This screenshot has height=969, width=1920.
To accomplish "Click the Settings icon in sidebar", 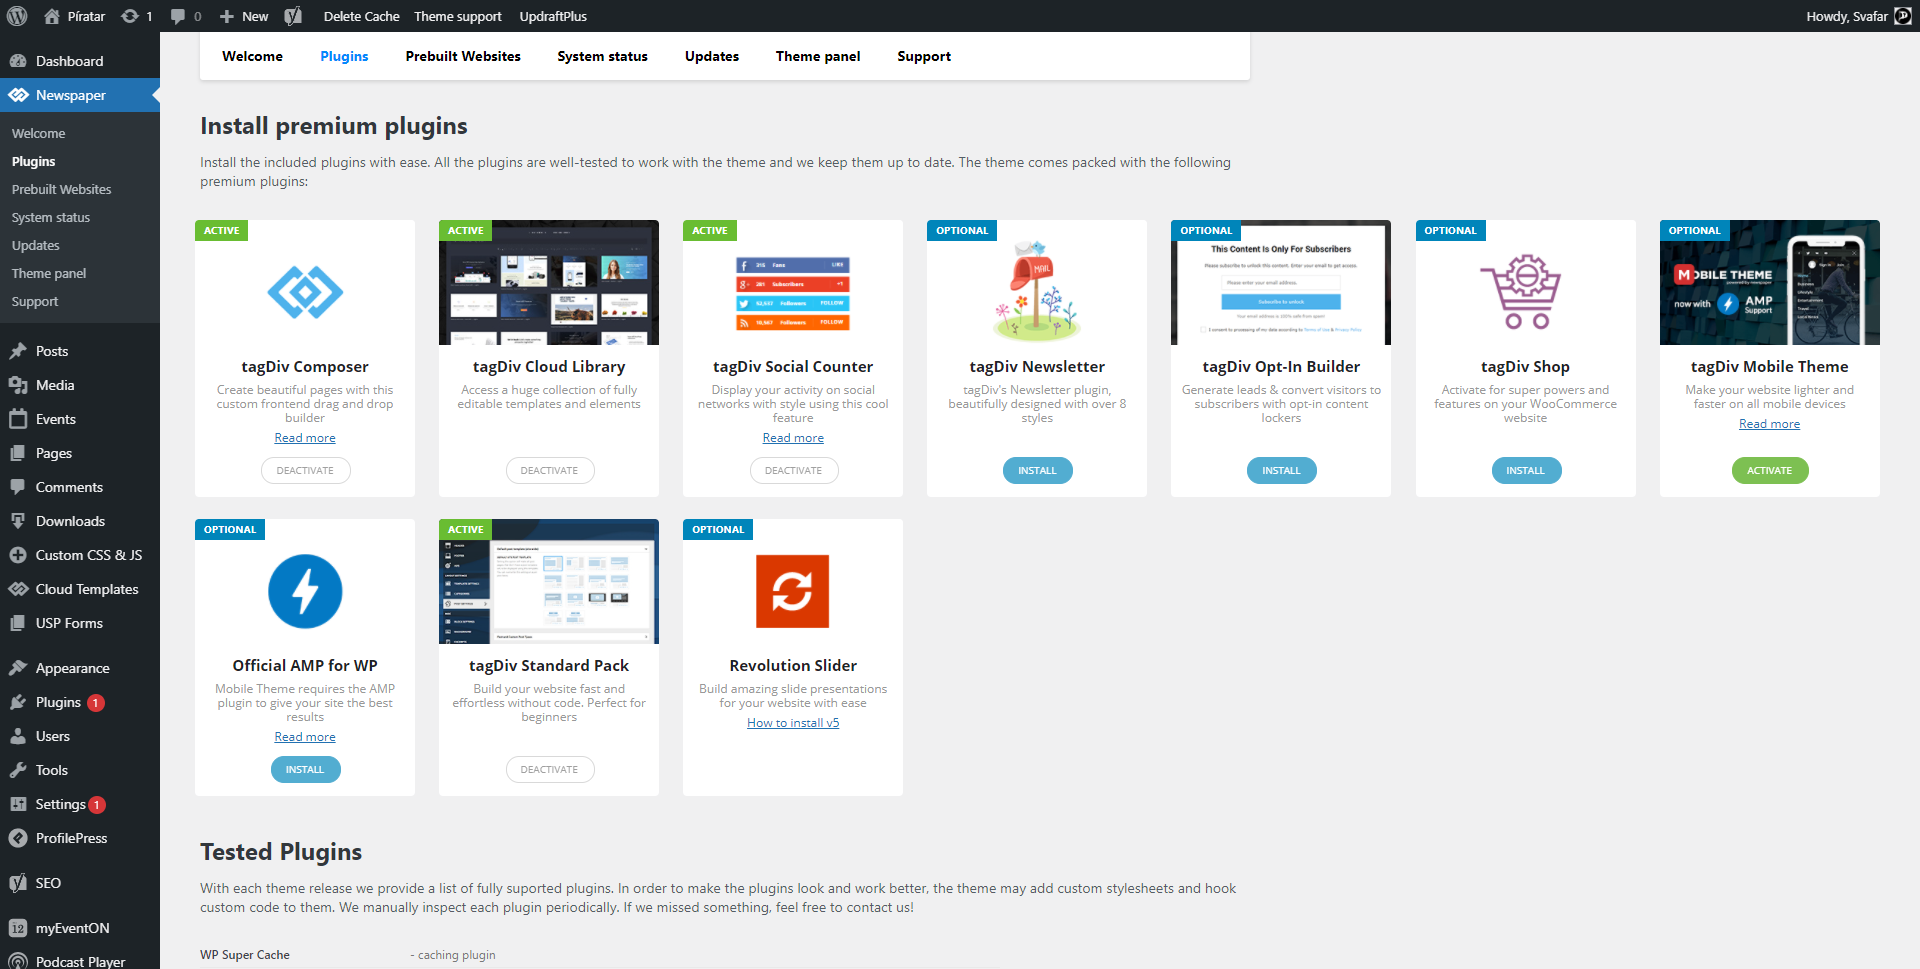I will (x=18, y=804).
